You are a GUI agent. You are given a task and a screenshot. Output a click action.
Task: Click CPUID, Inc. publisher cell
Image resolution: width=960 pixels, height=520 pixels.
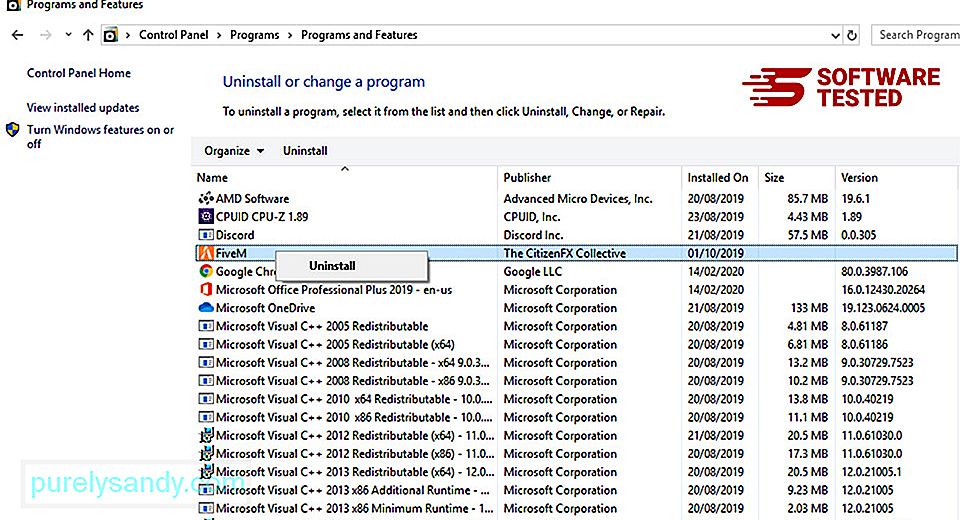click(x=531, y=216)
